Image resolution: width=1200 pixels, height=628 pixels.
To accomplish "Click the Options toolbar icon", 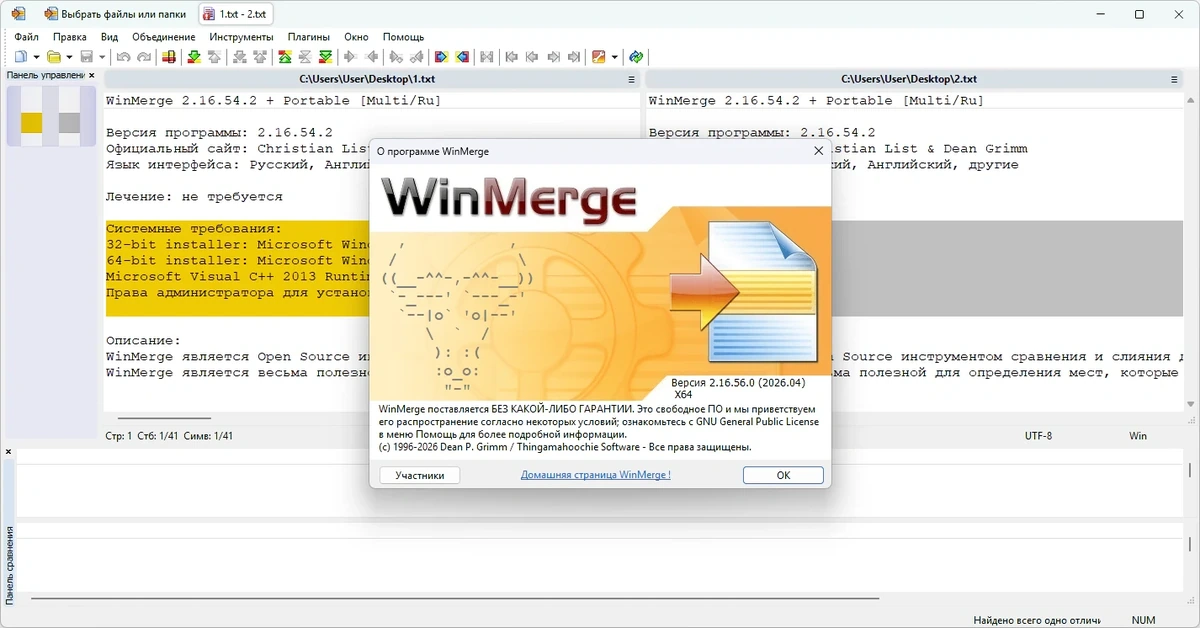I will (x=598, y=57).
